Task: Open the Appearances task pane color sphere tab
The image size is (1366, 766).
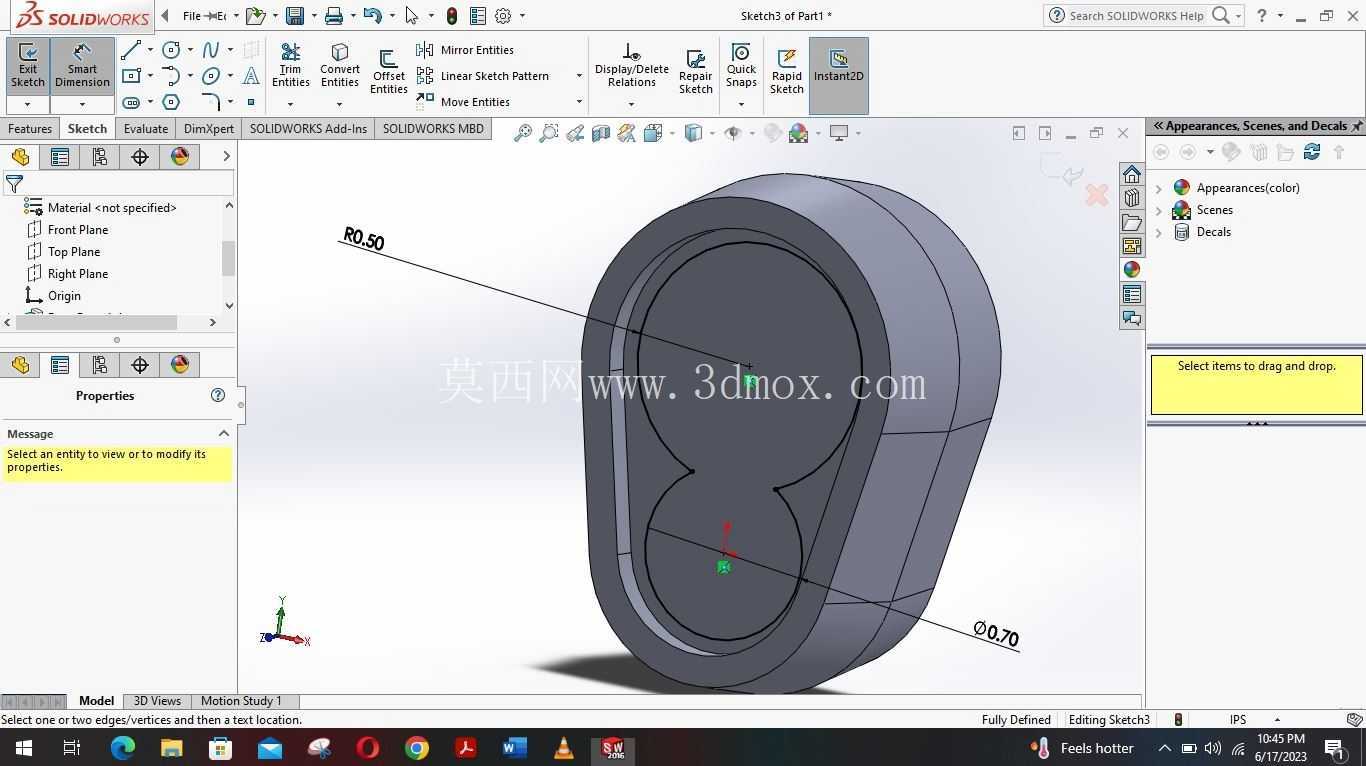Action: click(x=1131, y=270)
